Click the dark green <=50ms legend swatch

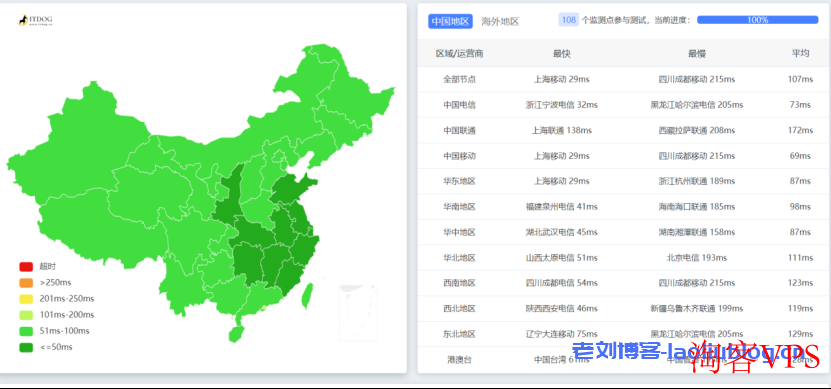(26, 348)
